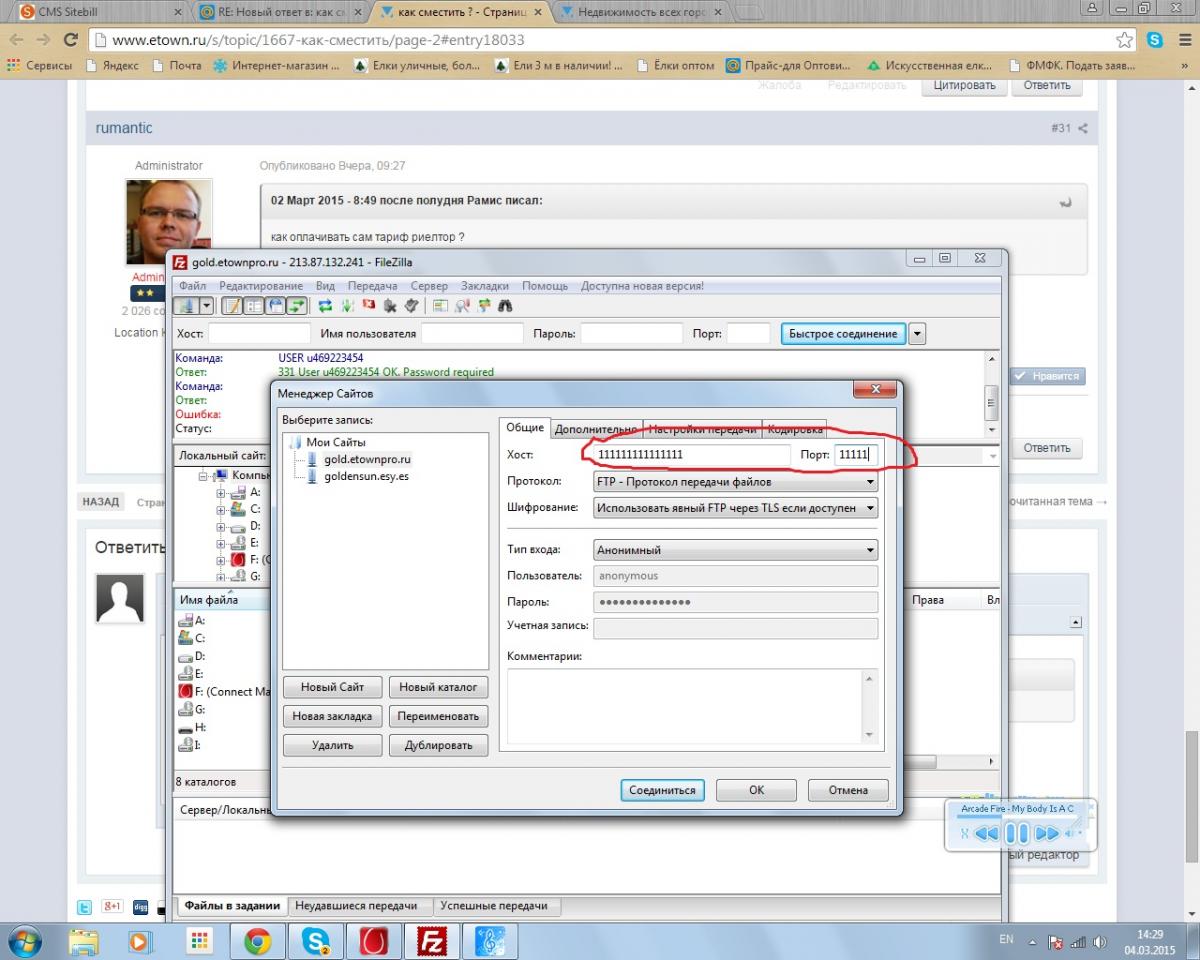The height and width of the screenshot is (960, 1200).
Task: Open the Site Manager toolbar dropdown arrow
Action: pos(206,306)
